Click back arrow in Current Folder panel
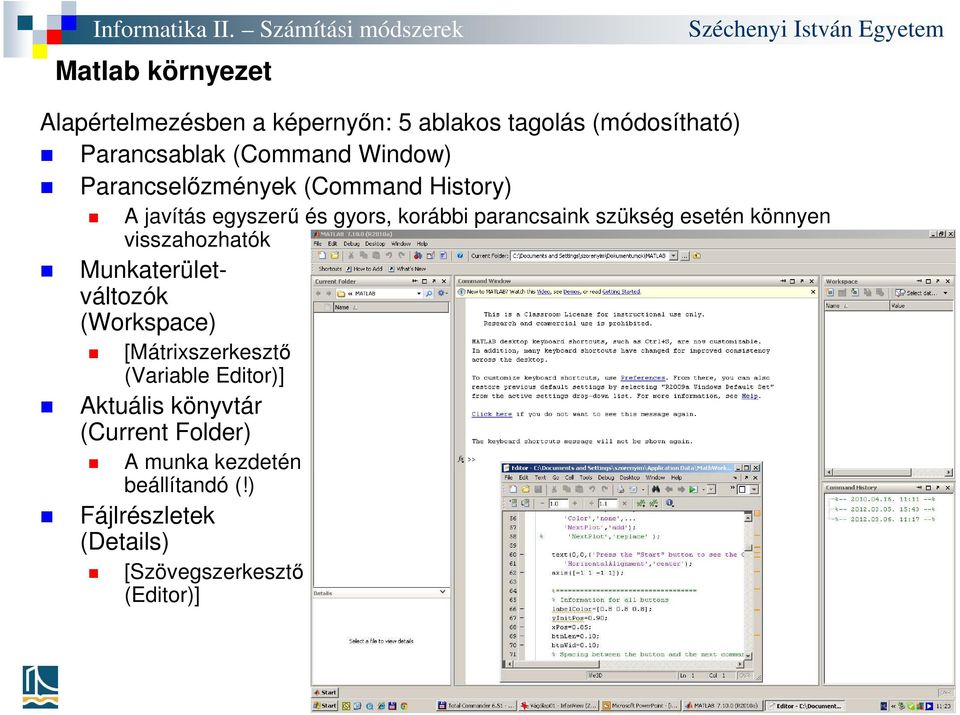 318,294
